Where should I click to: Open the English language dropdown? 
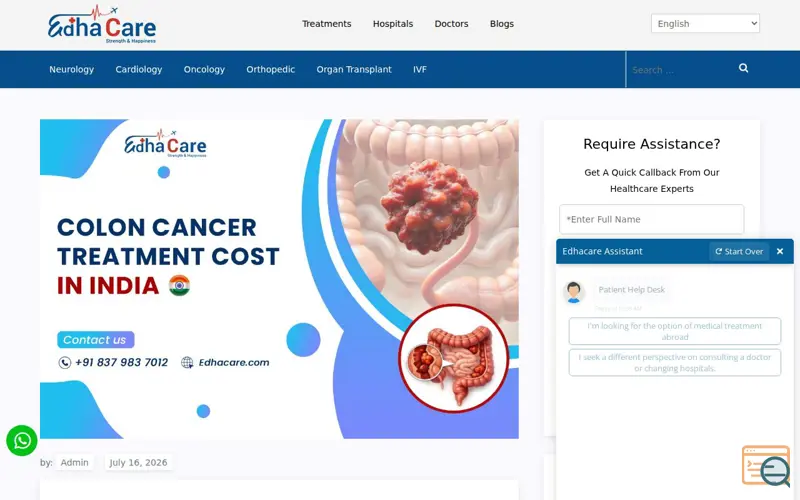pyautogui.click(x=705, y=23)
